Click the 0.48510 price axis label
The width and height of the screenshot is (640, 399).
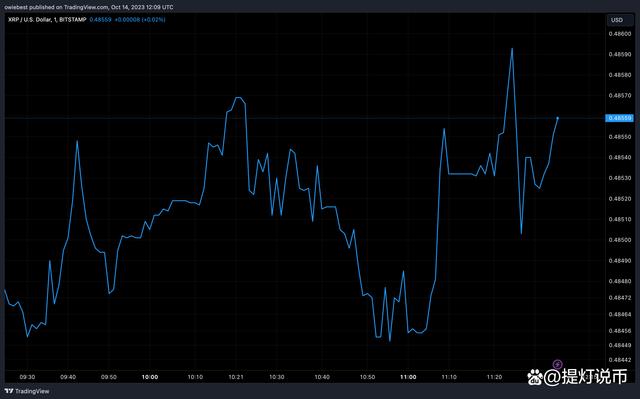click(x=620, y=219)
